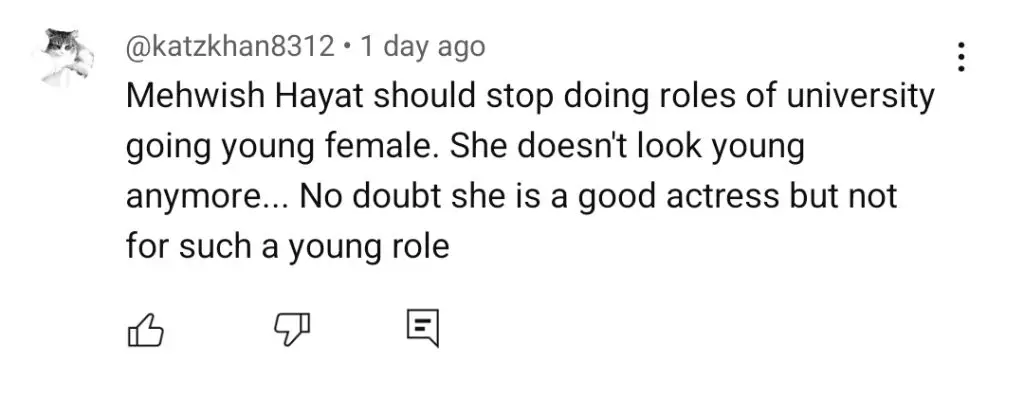Reply to katzkhan8312's comment
The height and width of the screenshot is (416, 1024).
click(x=423, y=328)
